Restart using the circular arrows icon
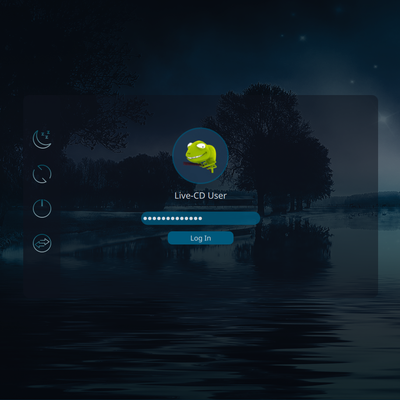400x400 pixels. tap(42, 174)
